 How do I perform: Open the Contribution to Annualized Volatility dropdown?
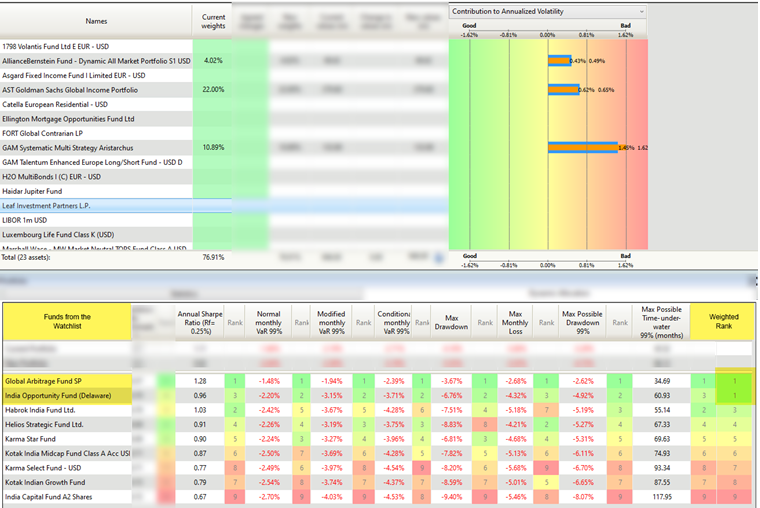tap(548, 11)
